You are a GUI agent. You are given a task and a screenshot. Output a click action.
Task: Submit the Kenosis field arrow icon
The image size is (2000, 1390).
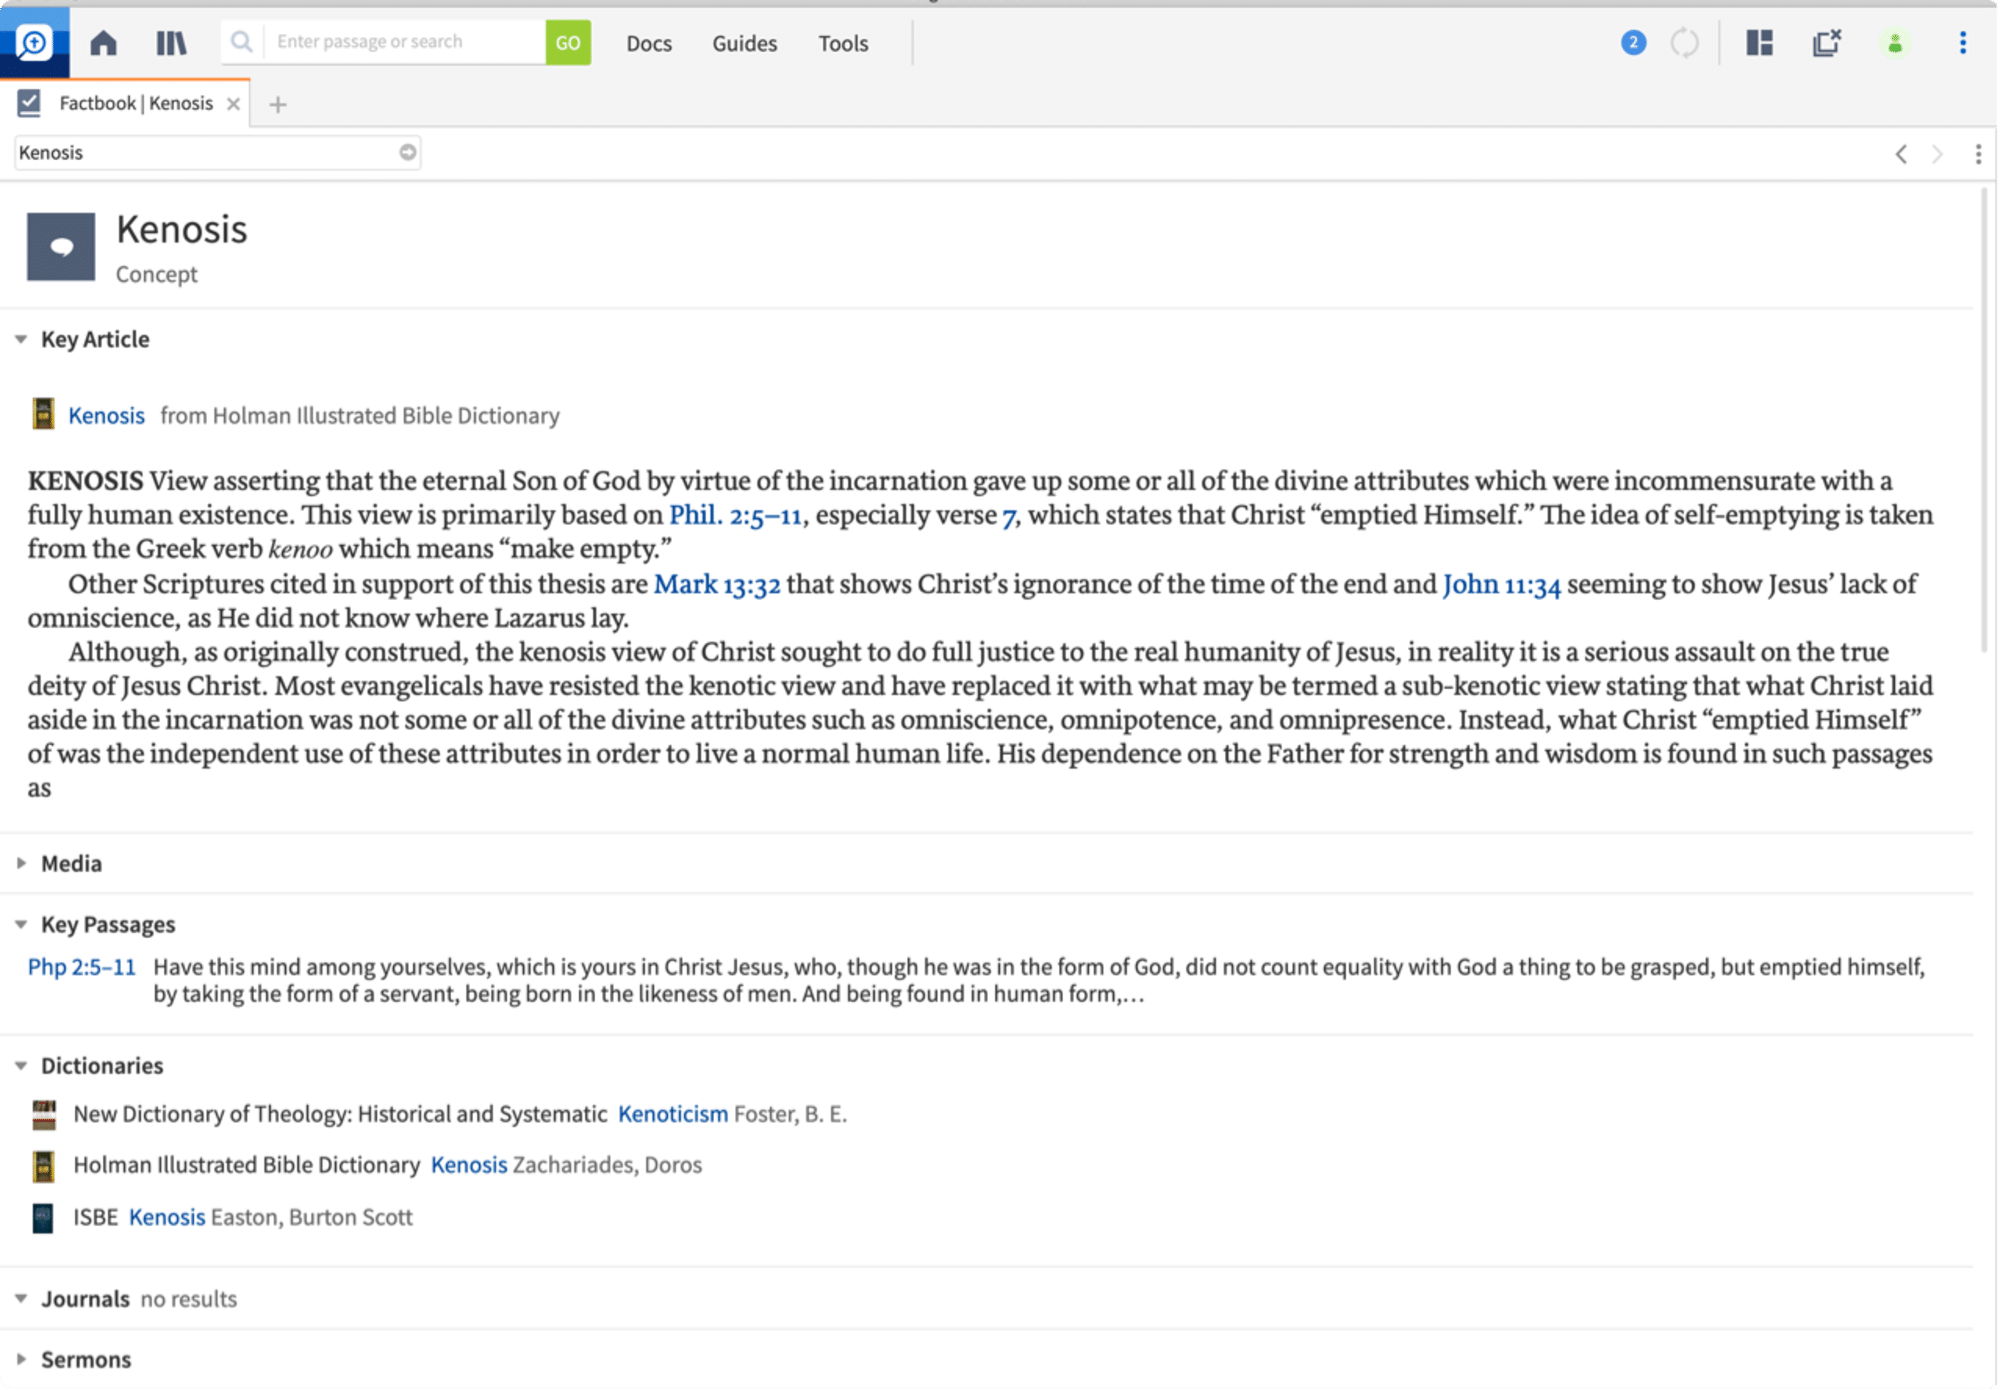click(x=407, y=152)
